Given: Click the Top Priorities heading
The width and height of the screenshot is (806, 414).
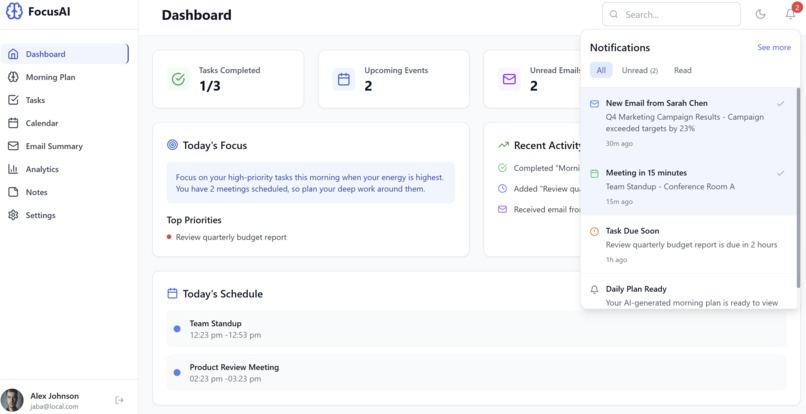Looking at the screenshot, I should 194,220.
